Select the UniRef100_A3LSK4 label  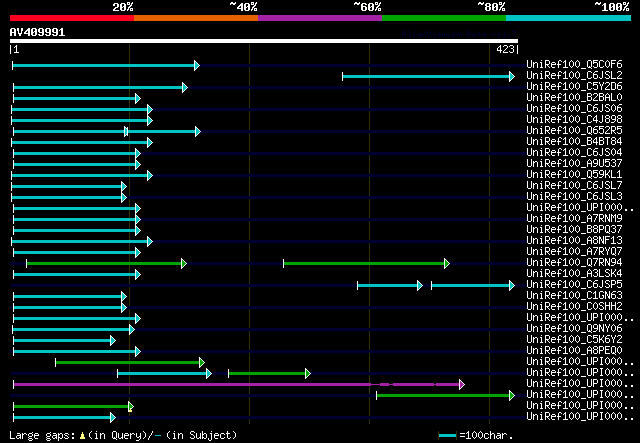pyautogui.click(x=574, y=274)
